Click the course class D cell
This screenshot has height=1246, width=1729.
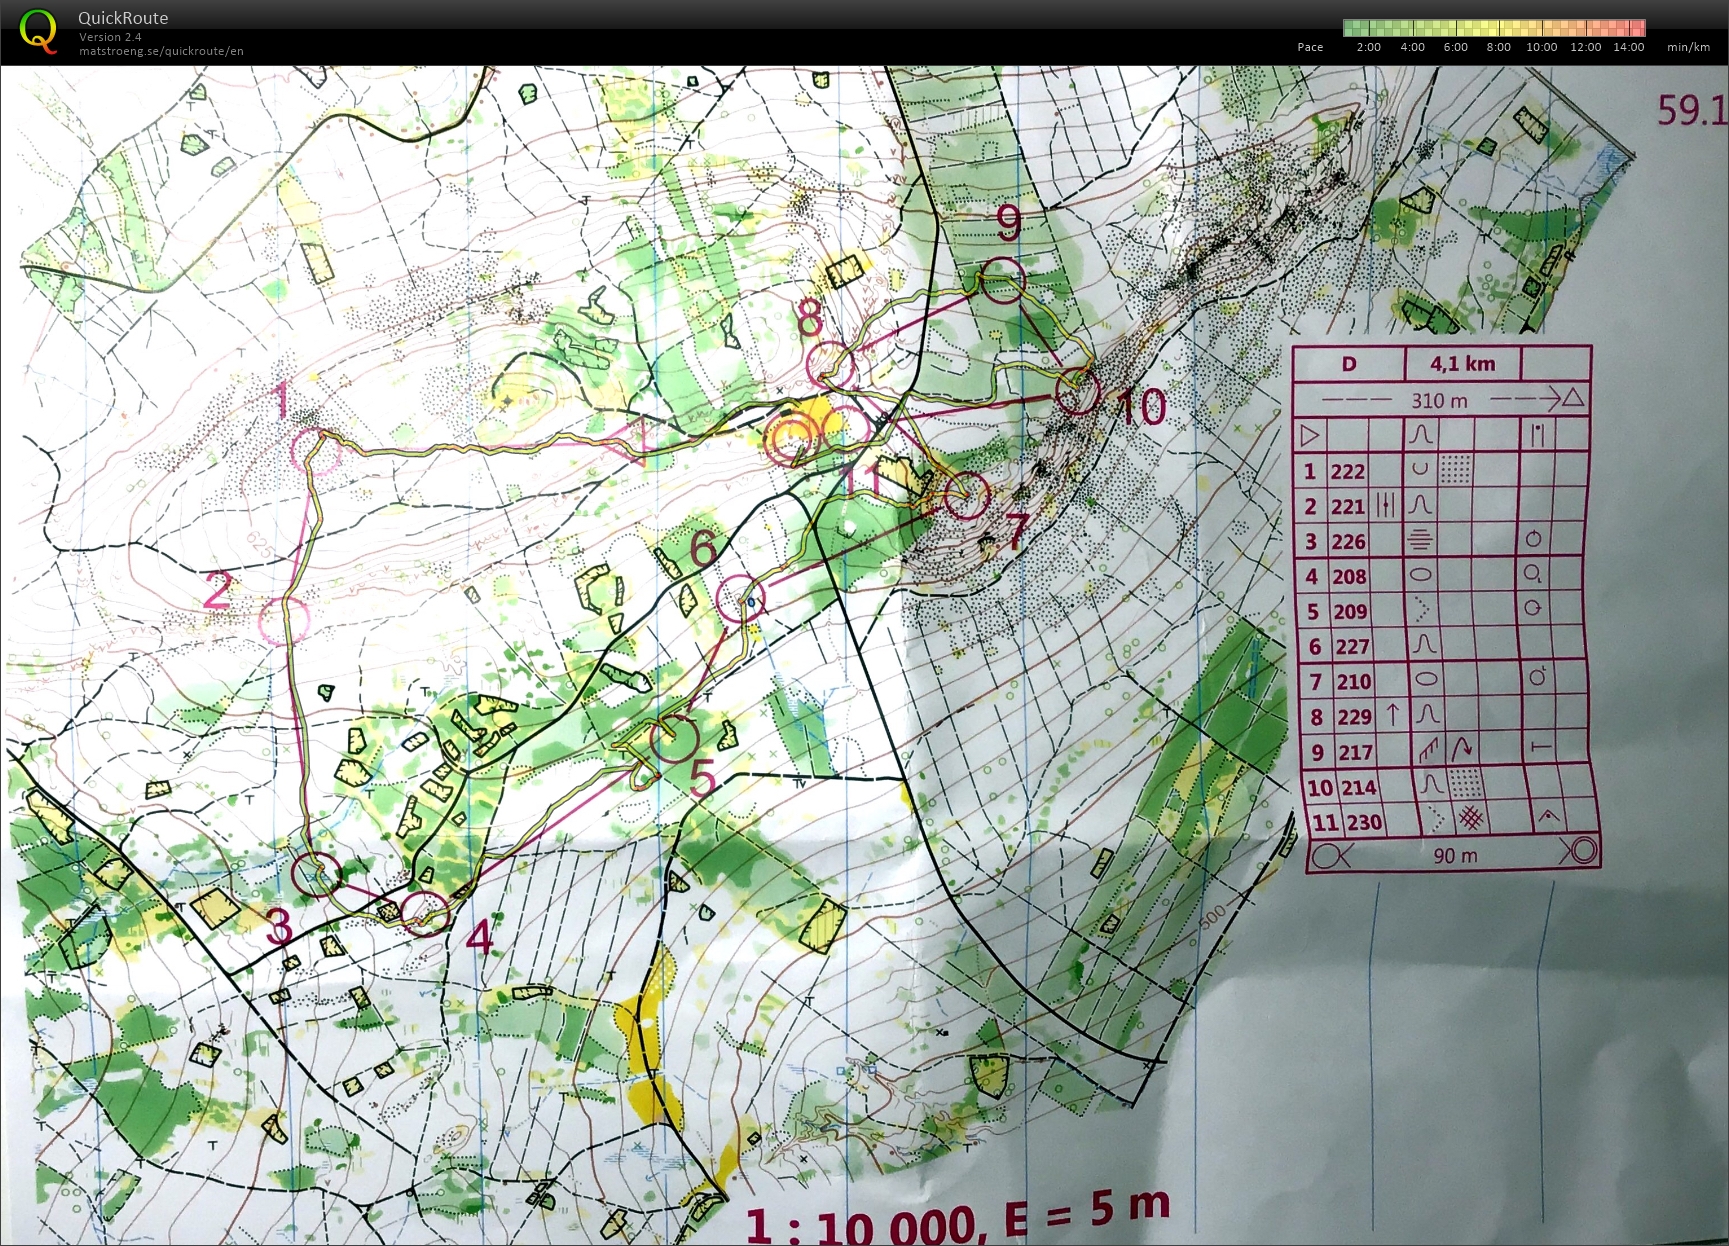(1349, 364)
